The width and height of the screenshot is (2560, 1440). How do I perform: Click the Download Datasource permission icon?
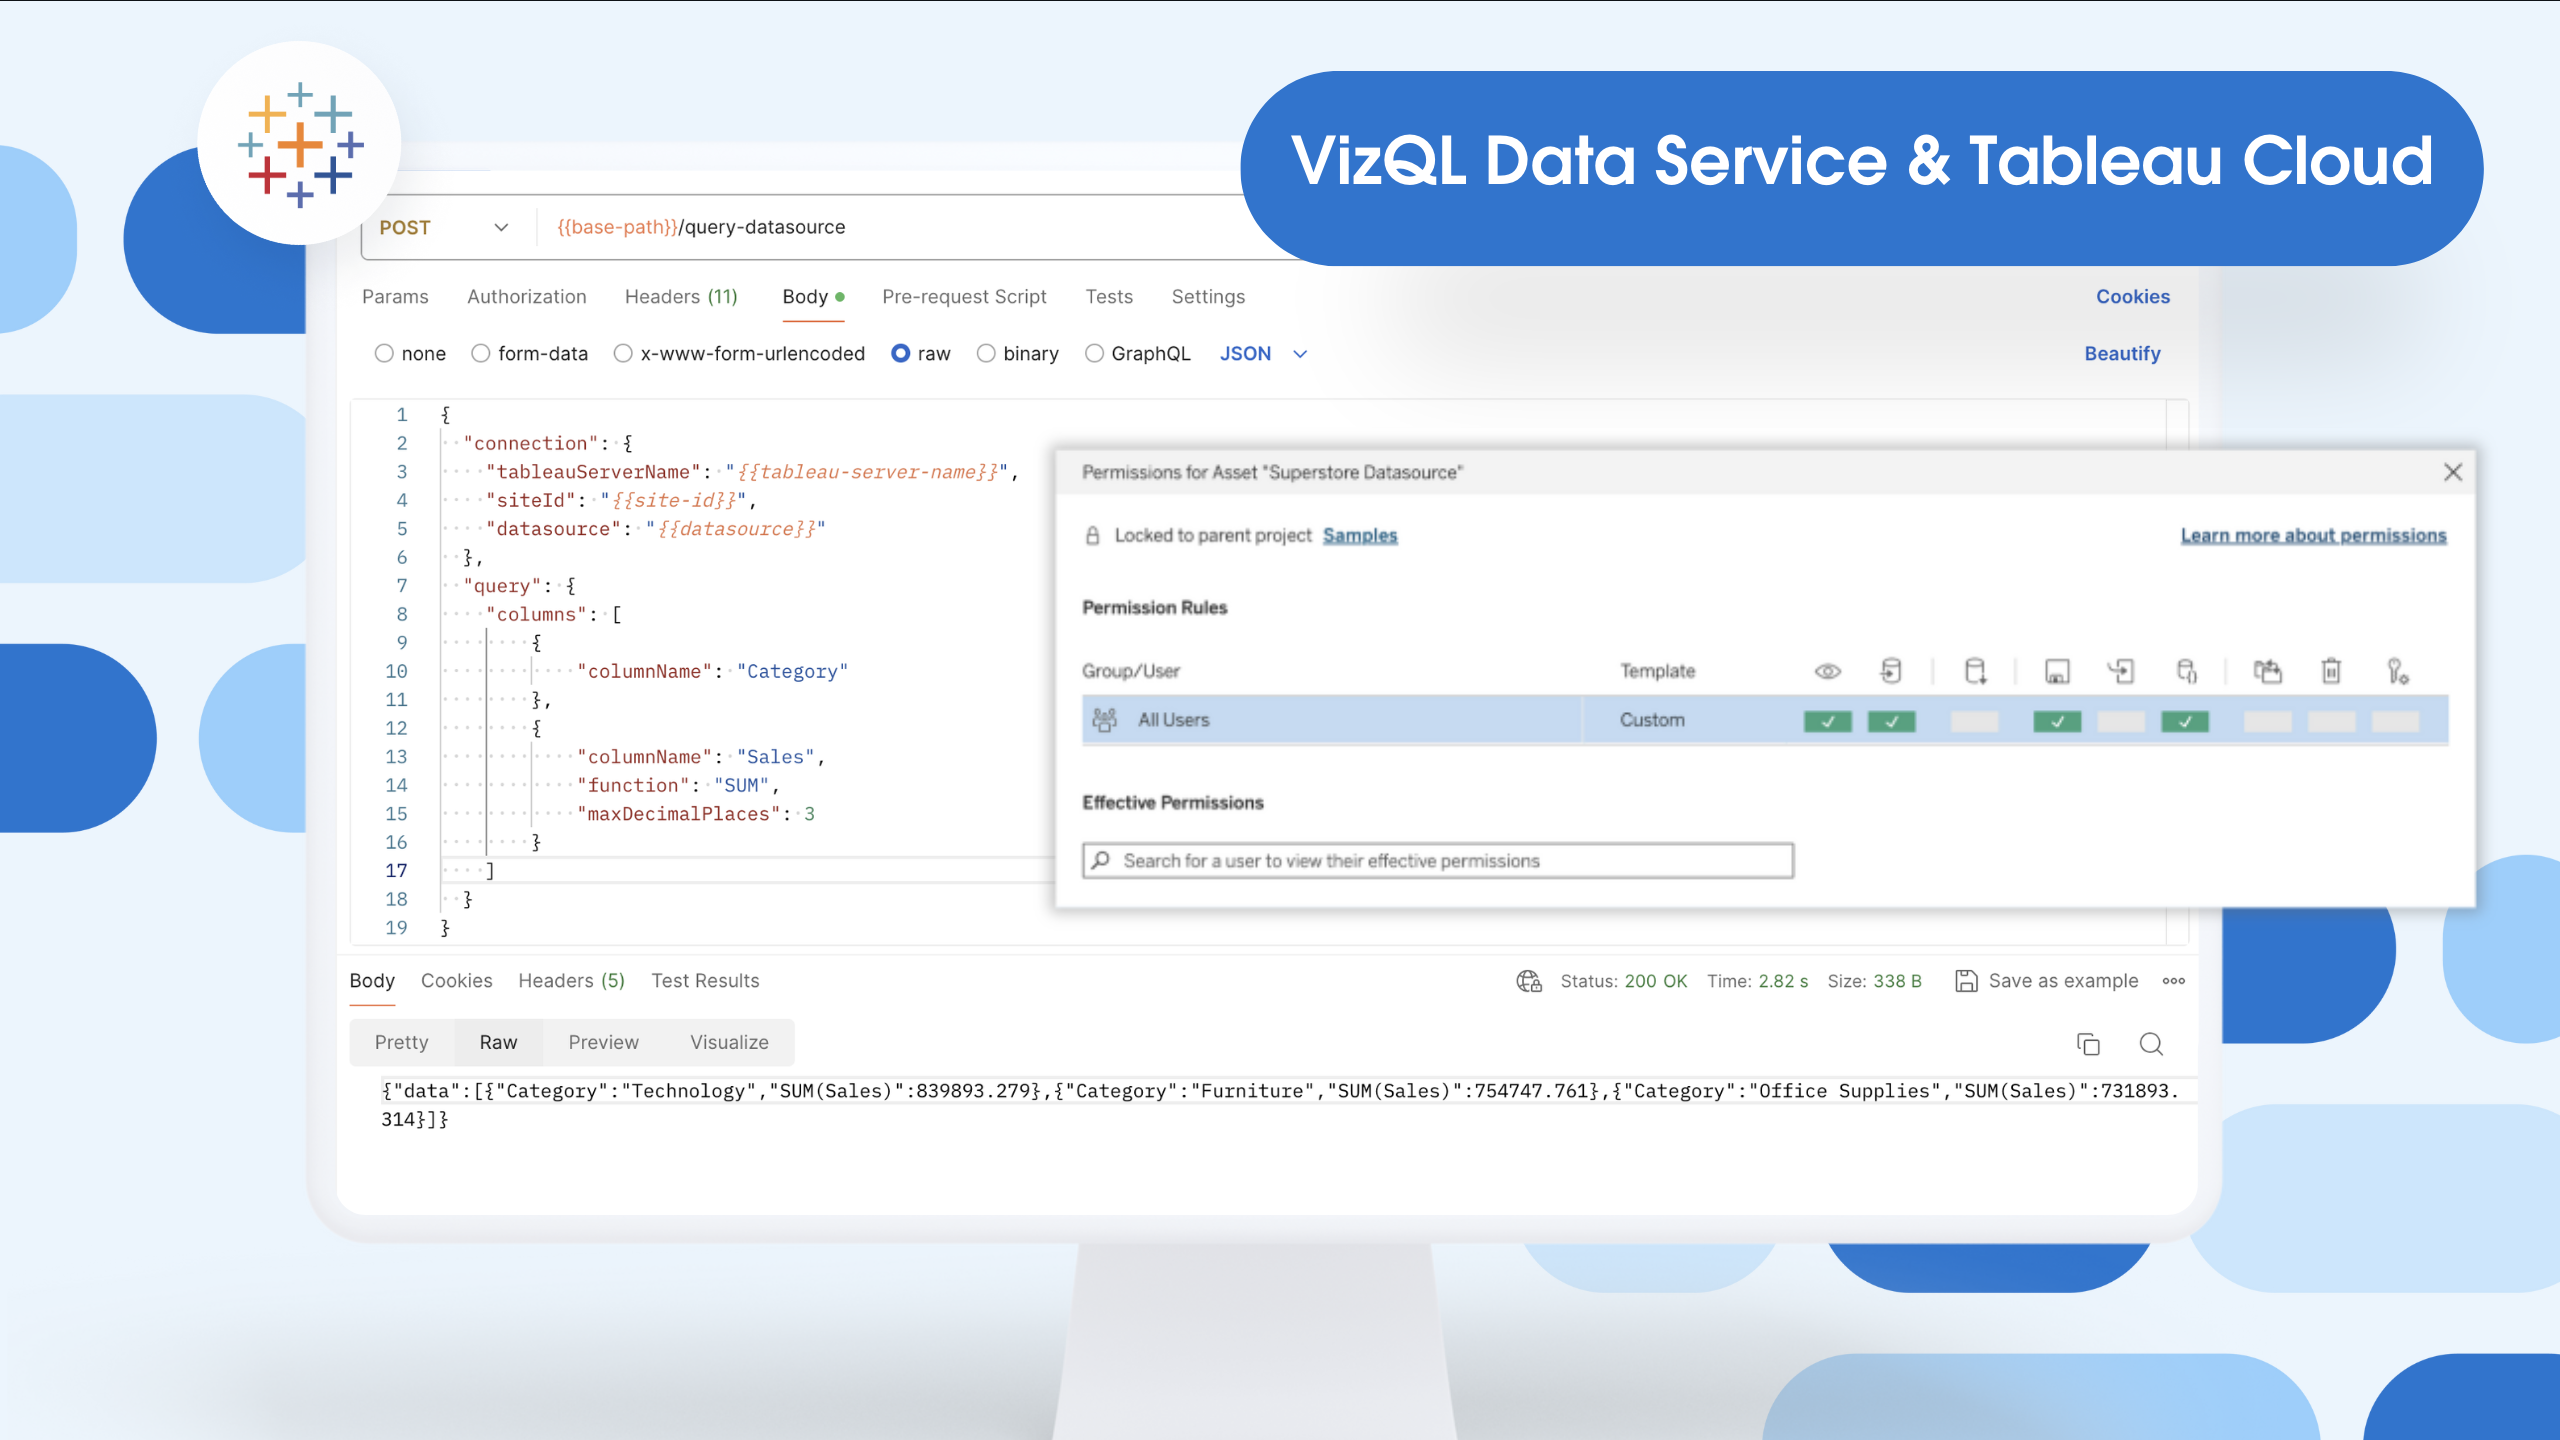pyautogui.click(x=1975, y=671)
